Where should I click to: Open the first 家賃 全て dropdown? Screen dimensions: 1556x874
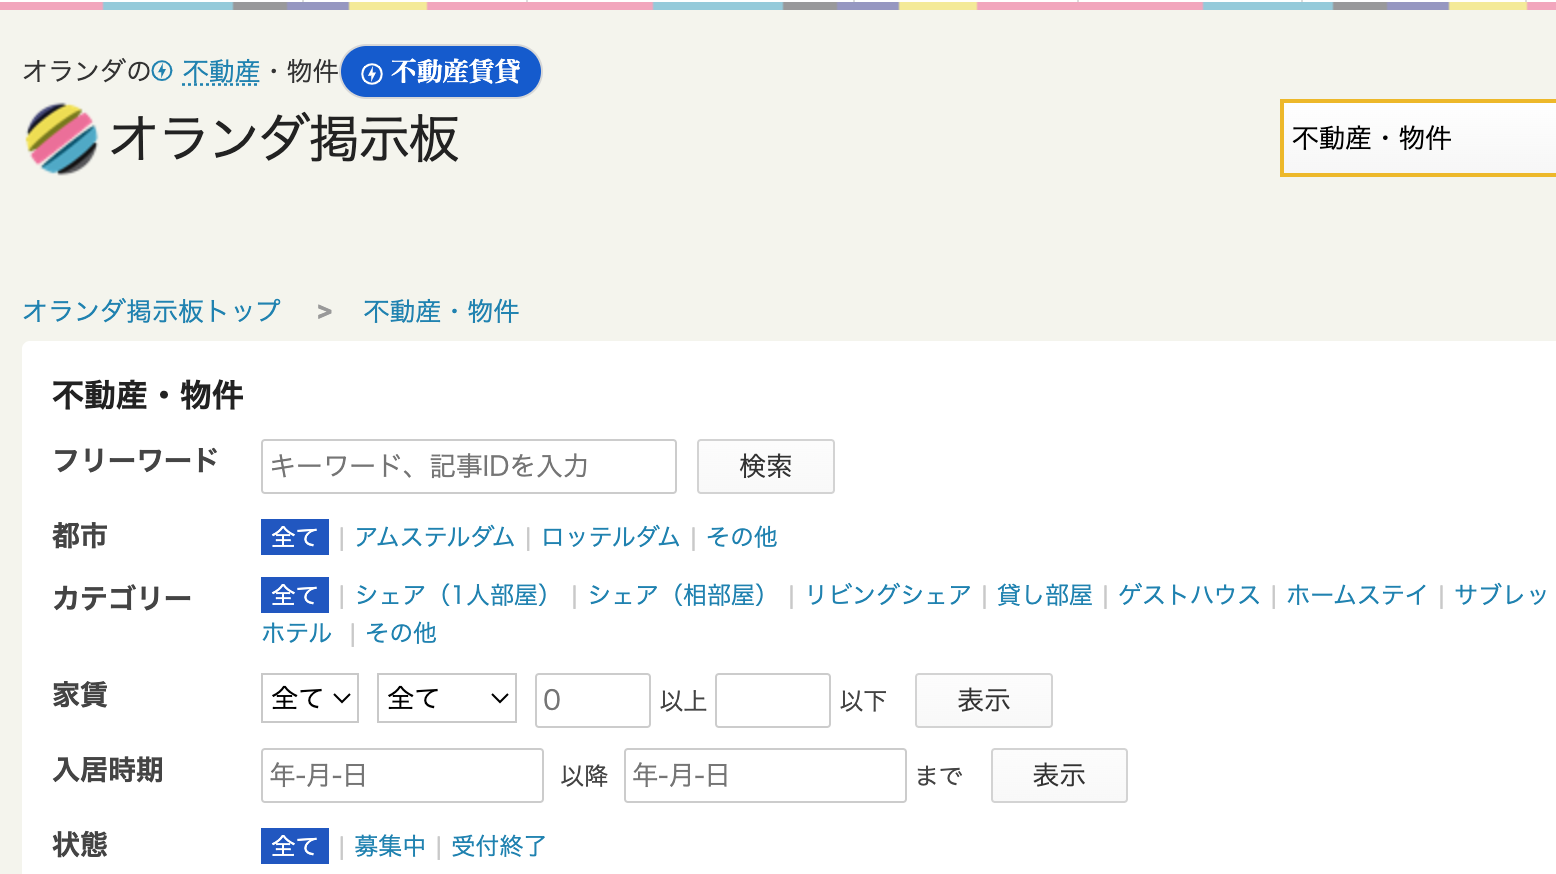tap(310, 698)
